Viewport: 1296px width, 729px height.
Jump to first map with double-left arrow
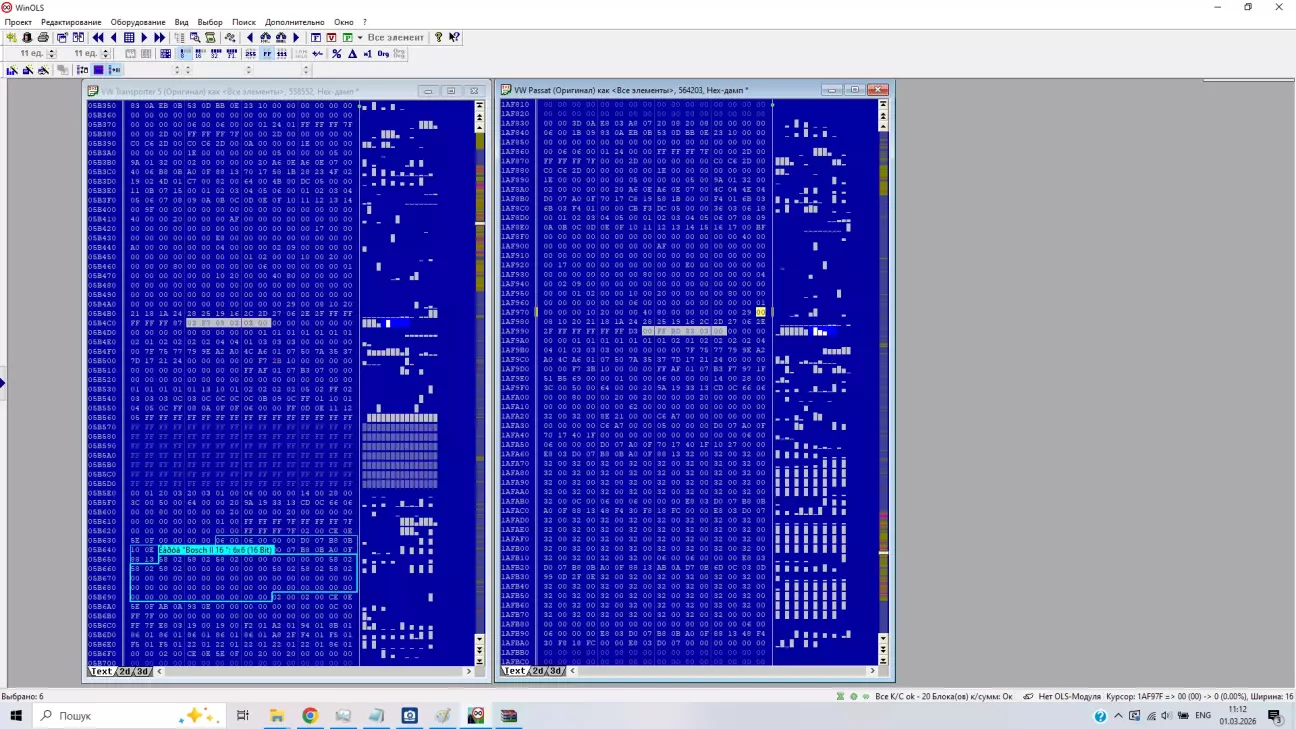pos(98,38)
